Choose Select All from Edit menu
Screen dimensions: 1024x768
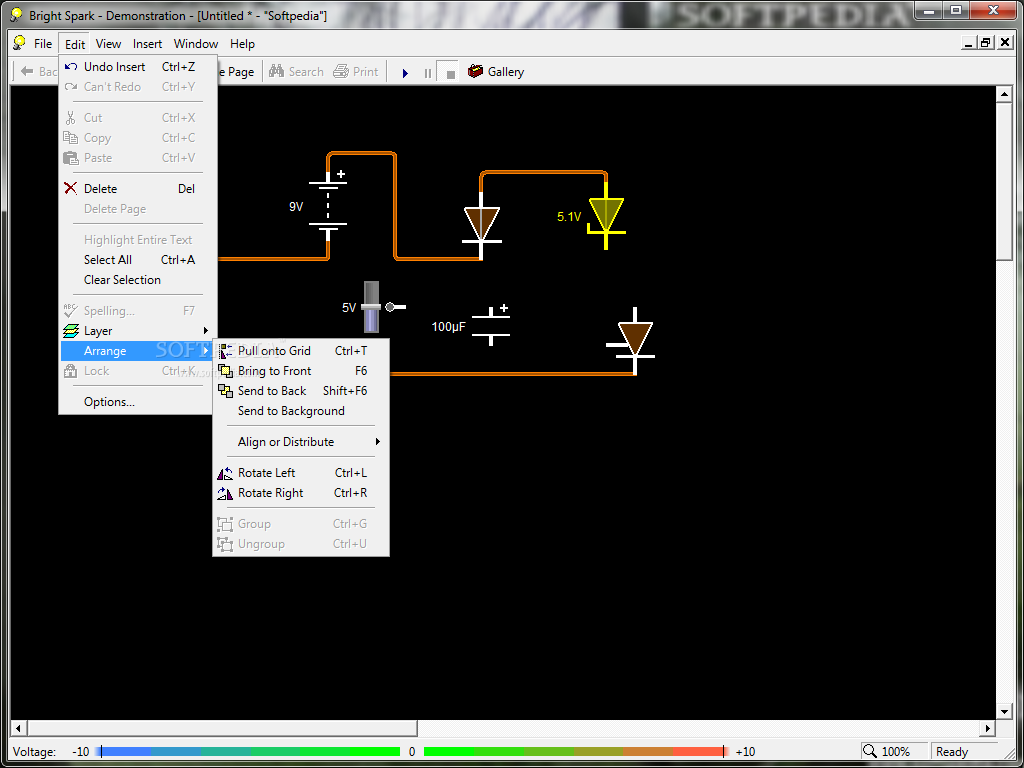(137, 260)
